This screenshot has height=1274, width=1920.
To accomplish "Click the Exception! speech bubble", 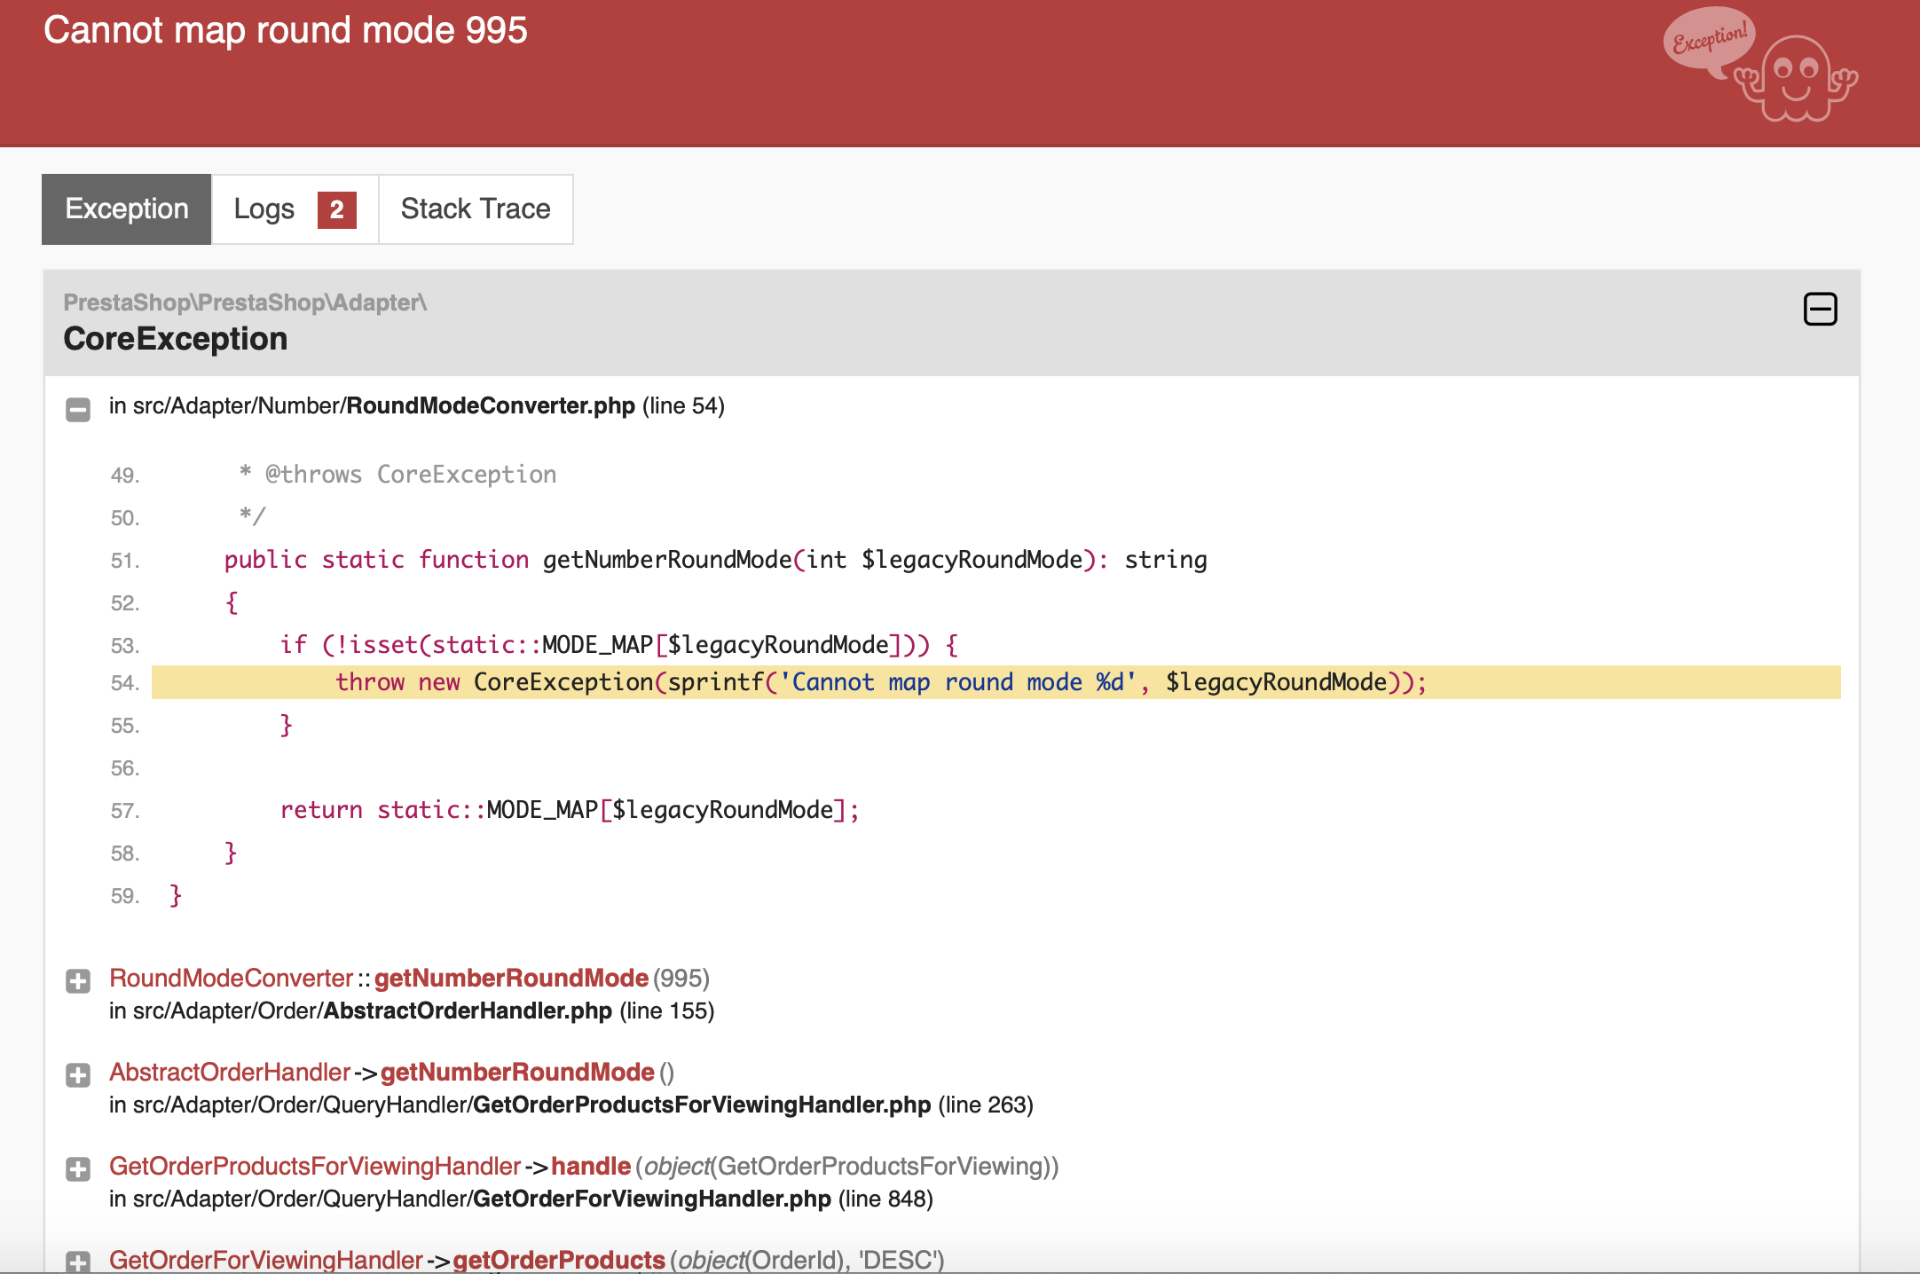I will tap(1709, 40).
